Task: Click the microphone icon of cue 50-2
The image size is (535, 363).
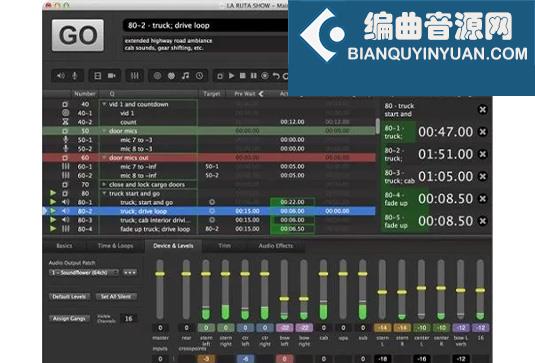Action: (66, 148)
